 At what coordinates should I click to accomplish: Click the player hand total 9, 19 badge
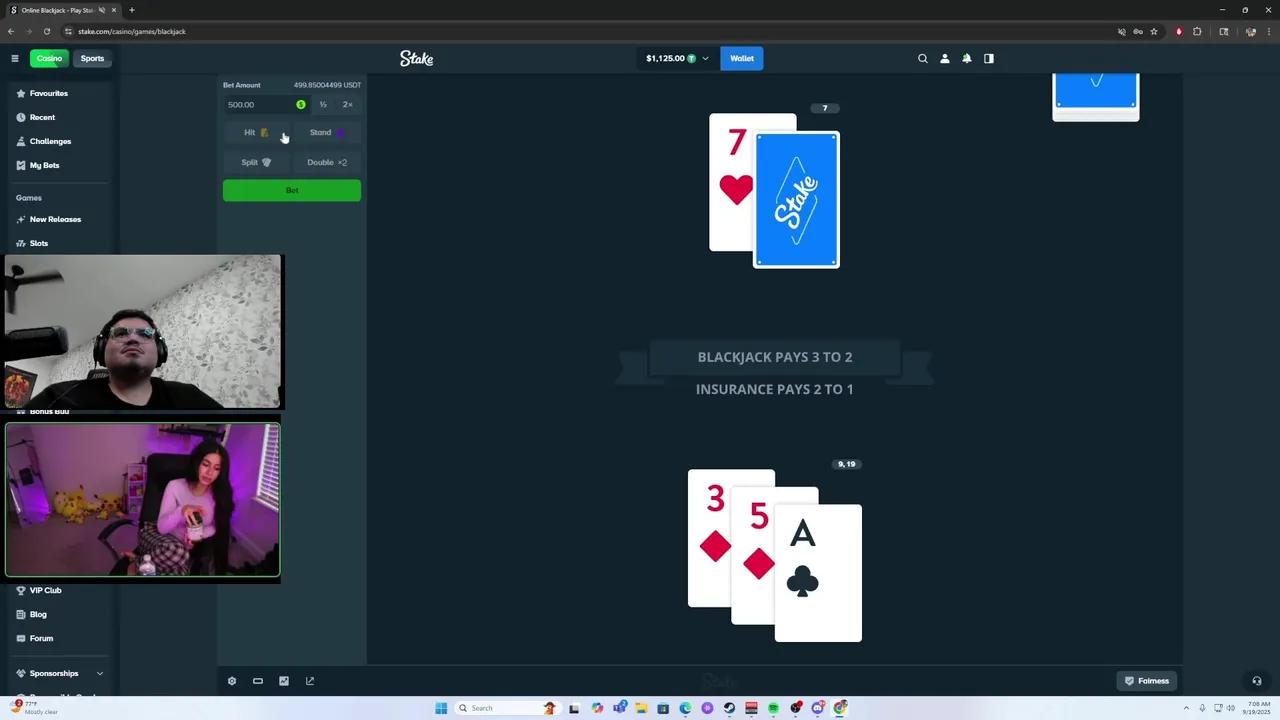click(x=847, y=464)
